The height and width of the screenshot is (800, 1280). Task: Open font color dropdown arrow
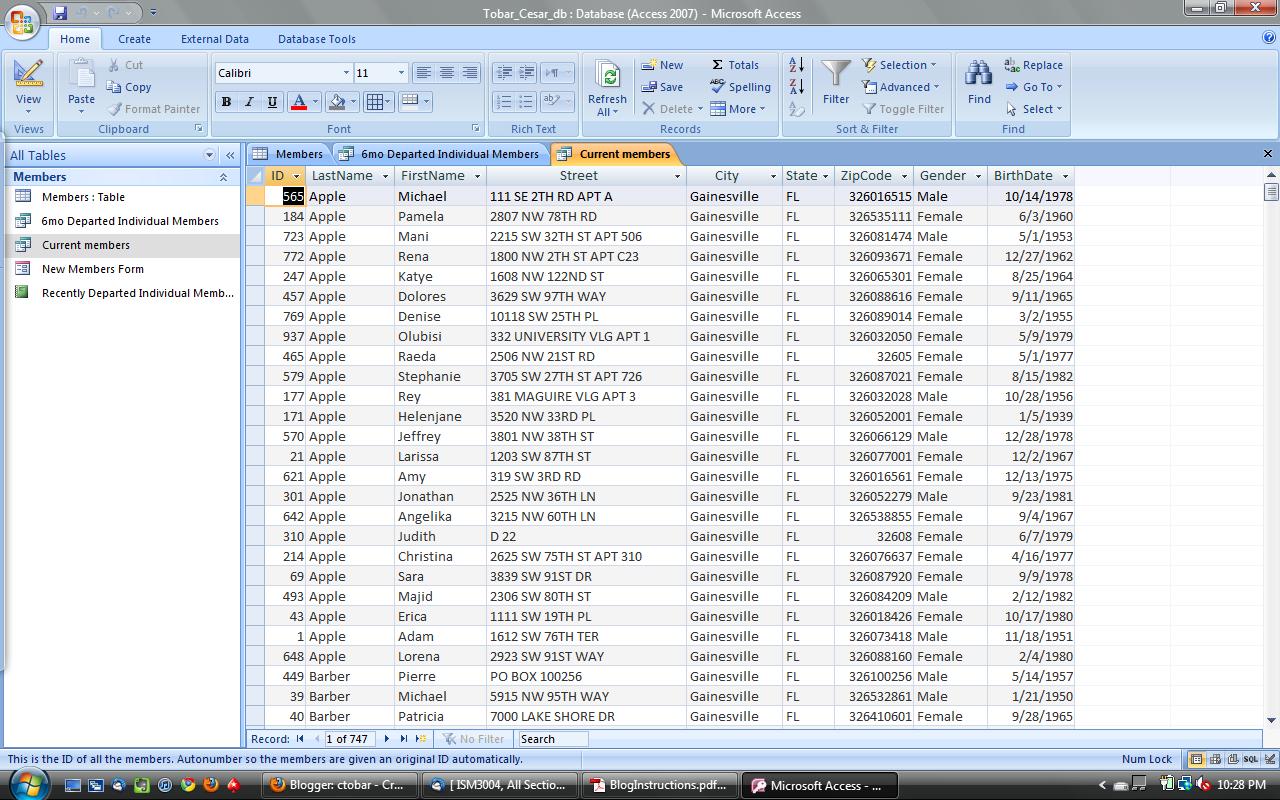coord(315,102)
